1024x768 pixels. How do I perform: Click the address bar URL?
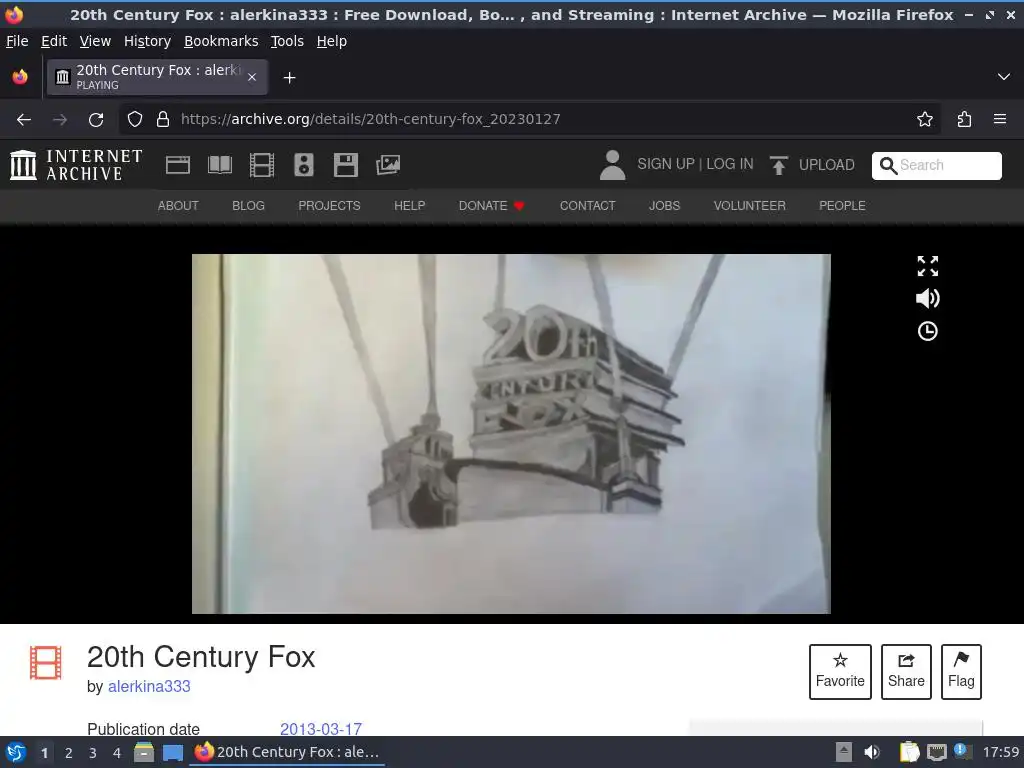point(370,119)
